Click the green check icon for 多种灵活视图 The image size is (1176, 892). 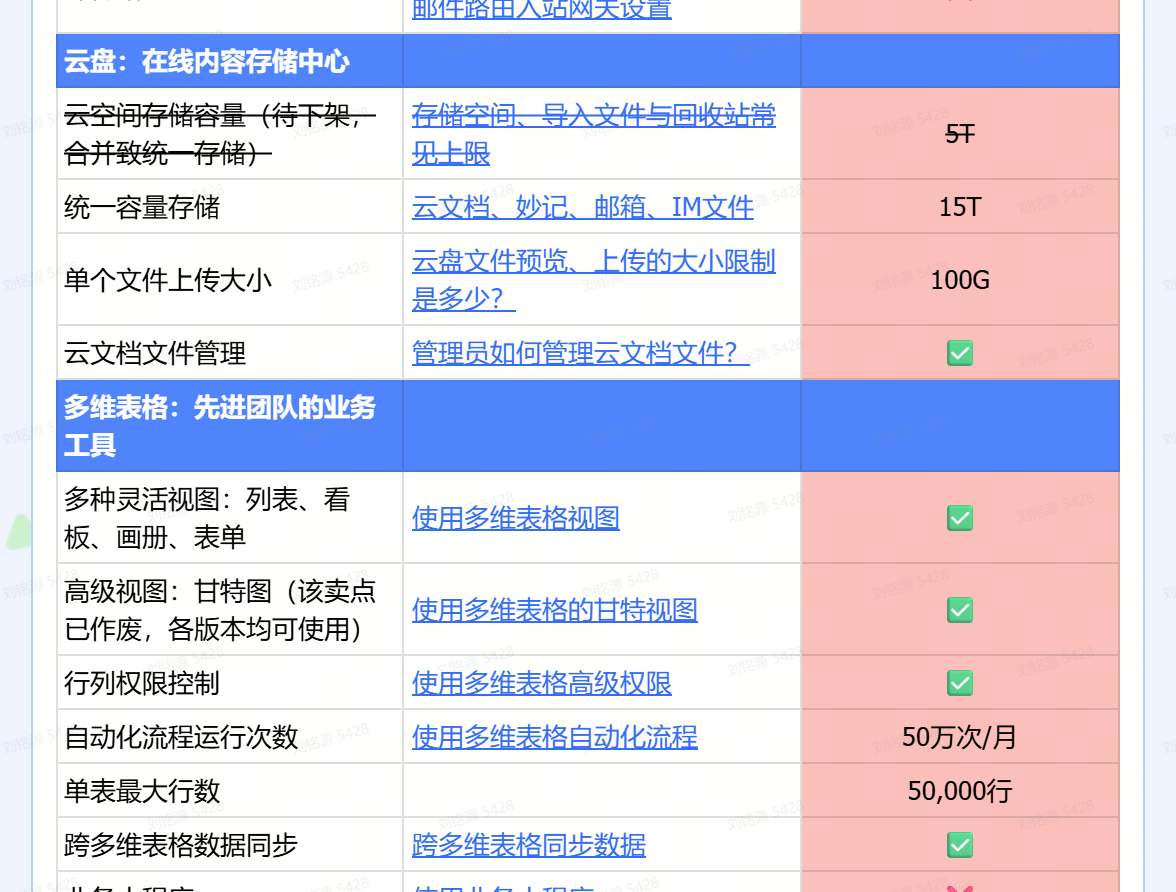pyautogui.click(x=960, y=518)
